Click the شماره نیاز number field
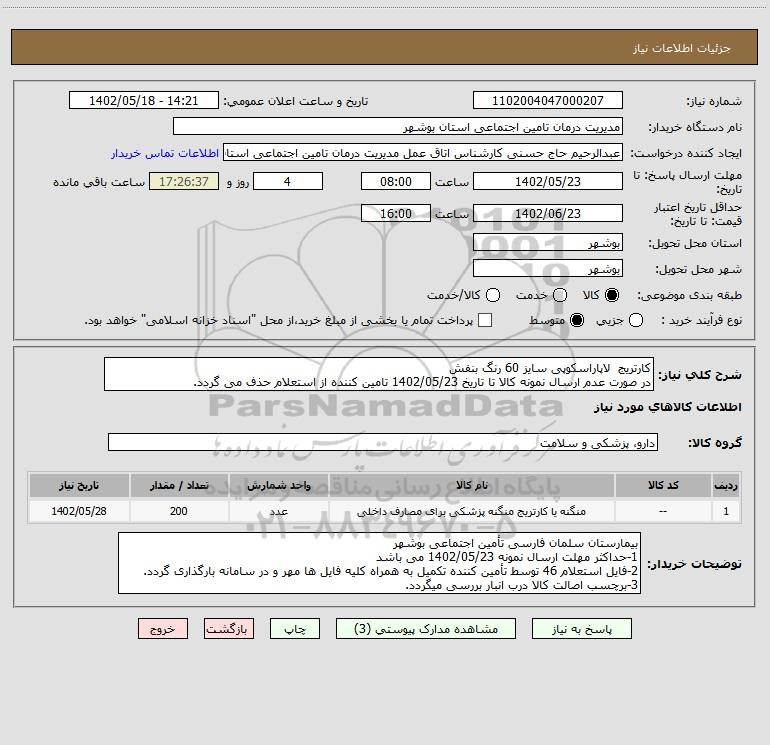Image resolution: width=770 pixels, height=745 pixels. 548,100
